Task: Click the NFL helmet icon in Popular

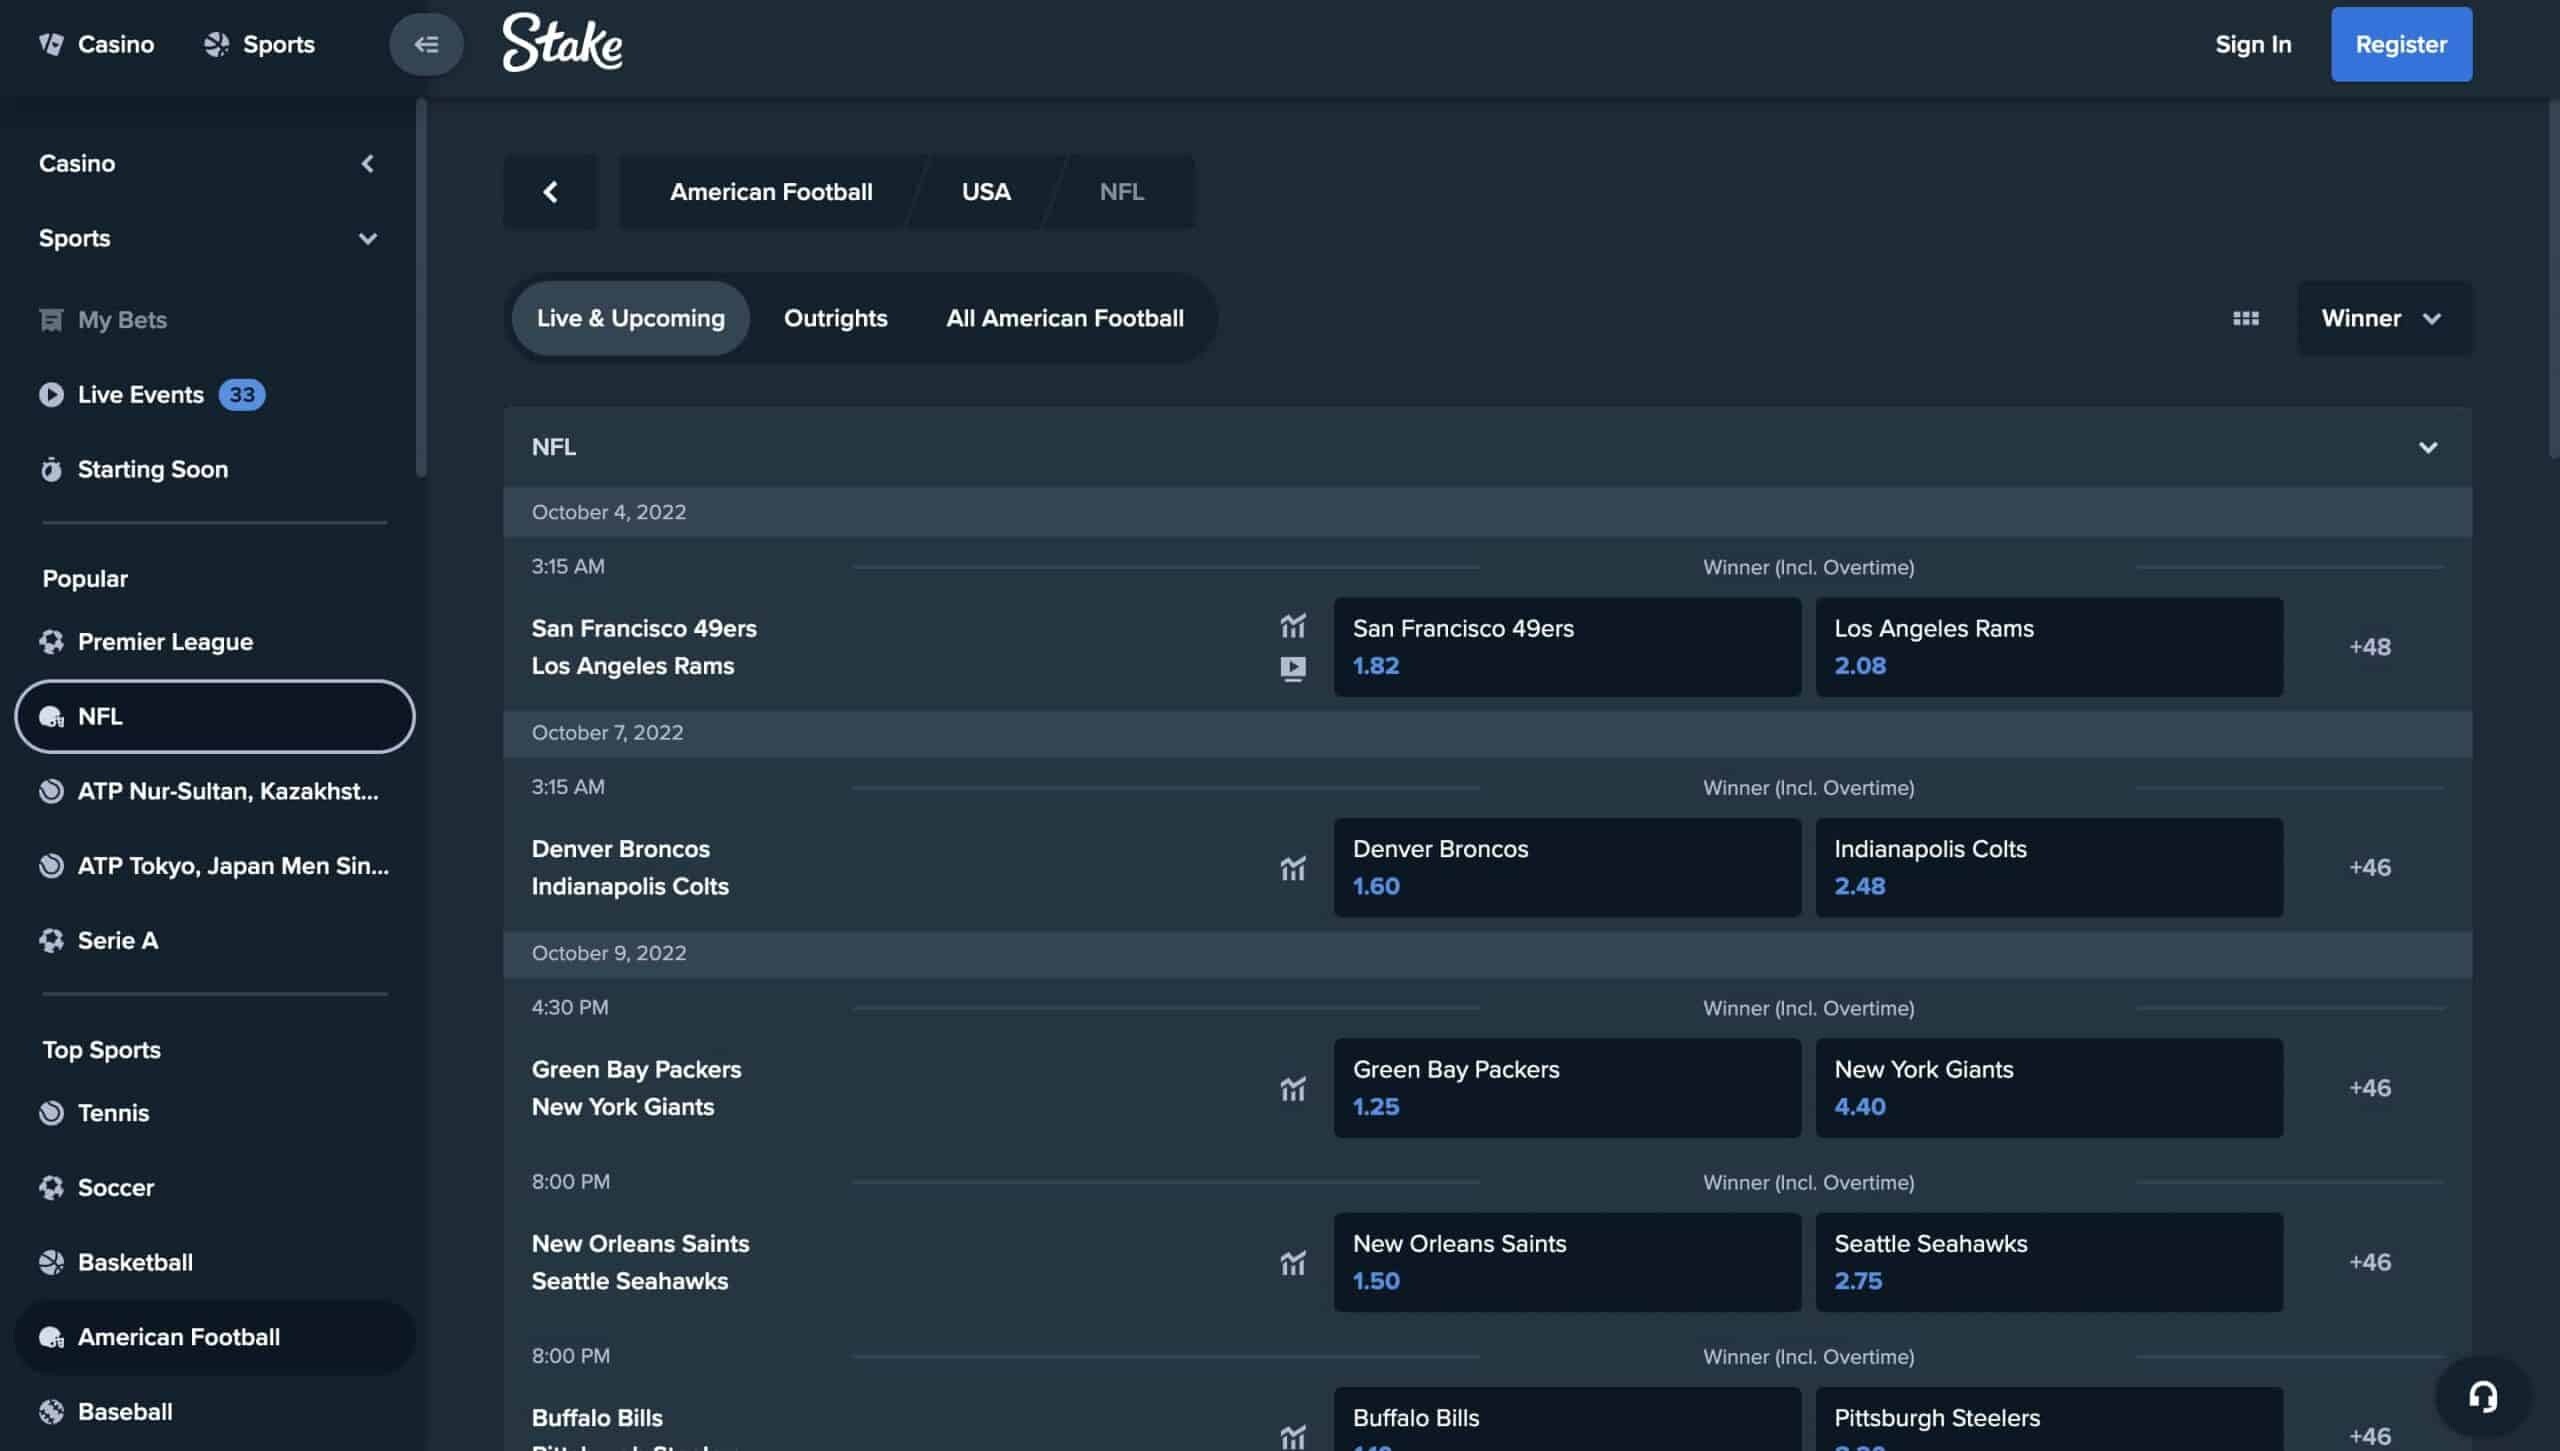Action: [x=51, y=717]
